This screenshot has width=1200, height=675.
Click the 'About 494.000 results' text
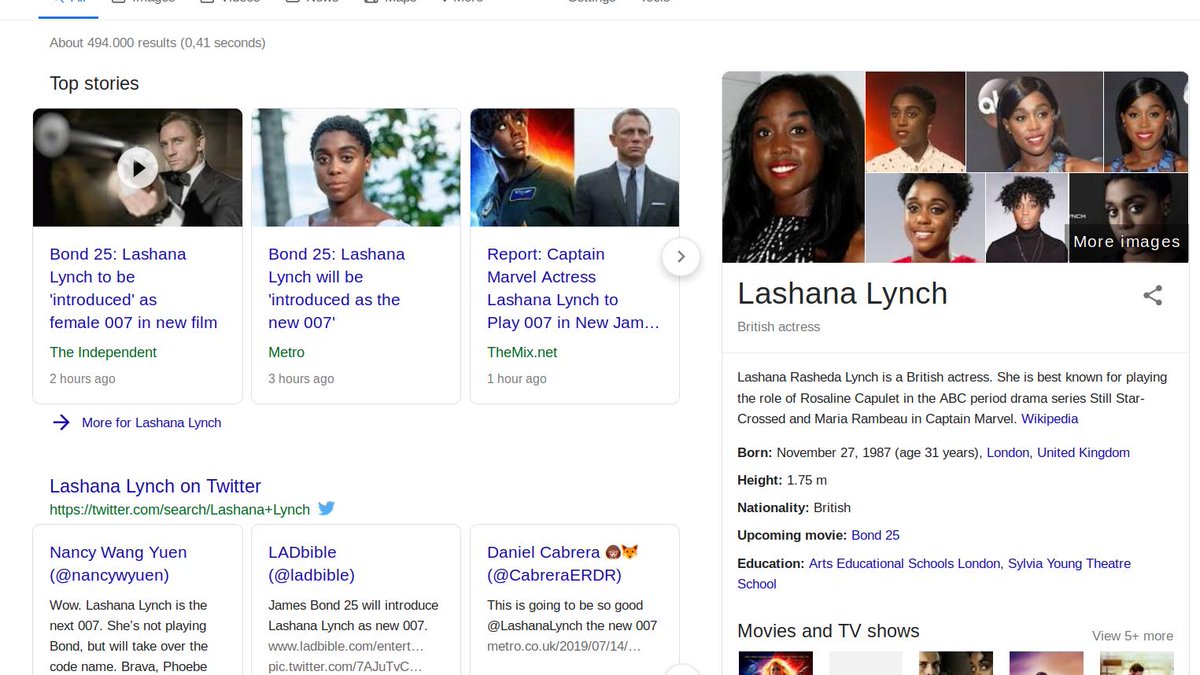[x=157, y=43]
